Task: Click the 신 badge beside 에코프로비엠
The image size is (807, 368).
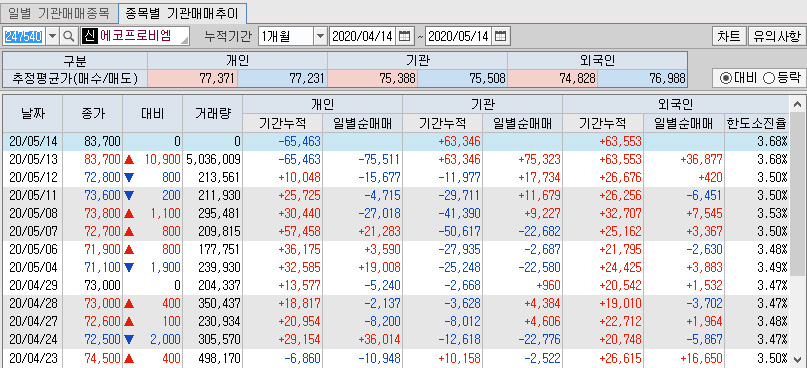Action: [x=90, y=36]
